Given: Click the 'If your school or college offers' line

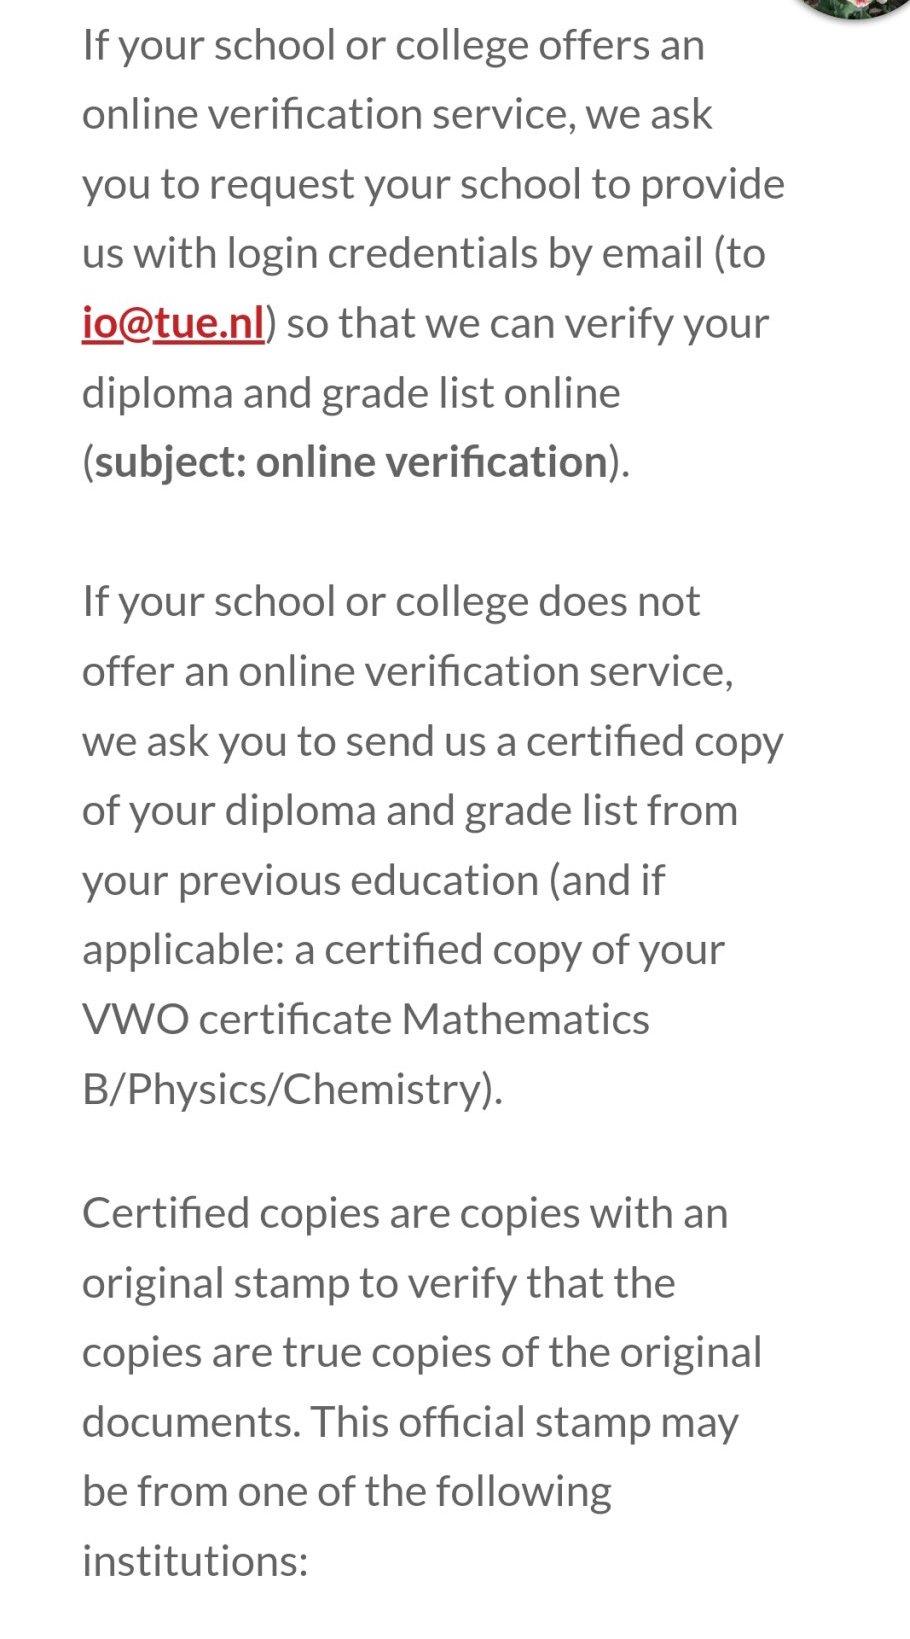Looking at the screenshot, I should tap(393, 46).
